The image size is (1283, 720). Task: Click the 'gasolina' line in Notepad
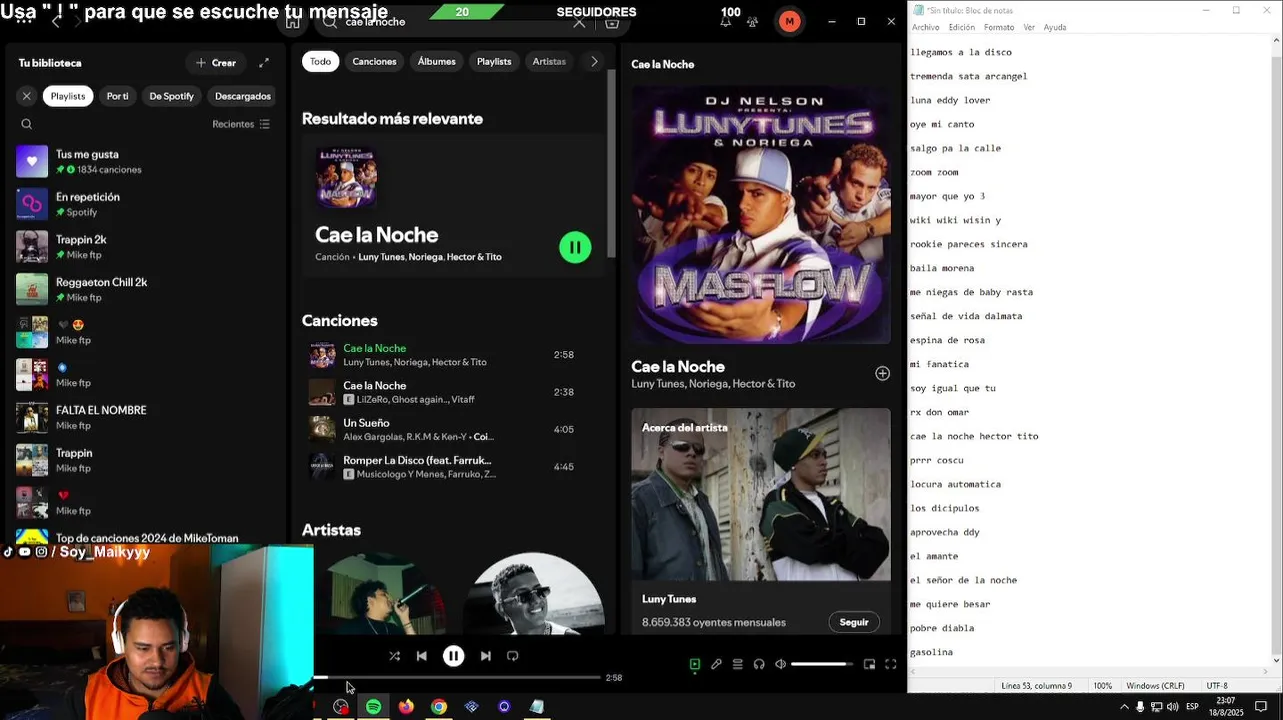pyautogui.click(x=931, y=652)
